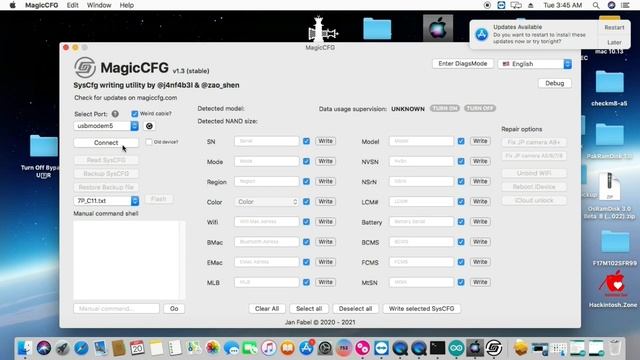Click the Connect button
The height and width of the screenshot is (360, 640).
(106, 143)
